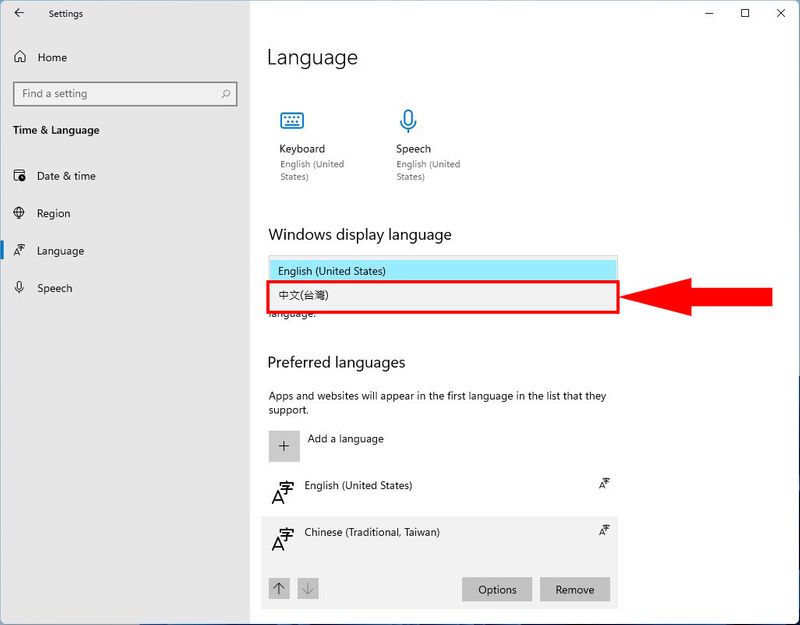Click the Date & time calendar icon
Viewport: 800px width, 625px height.
pos(19,176)
